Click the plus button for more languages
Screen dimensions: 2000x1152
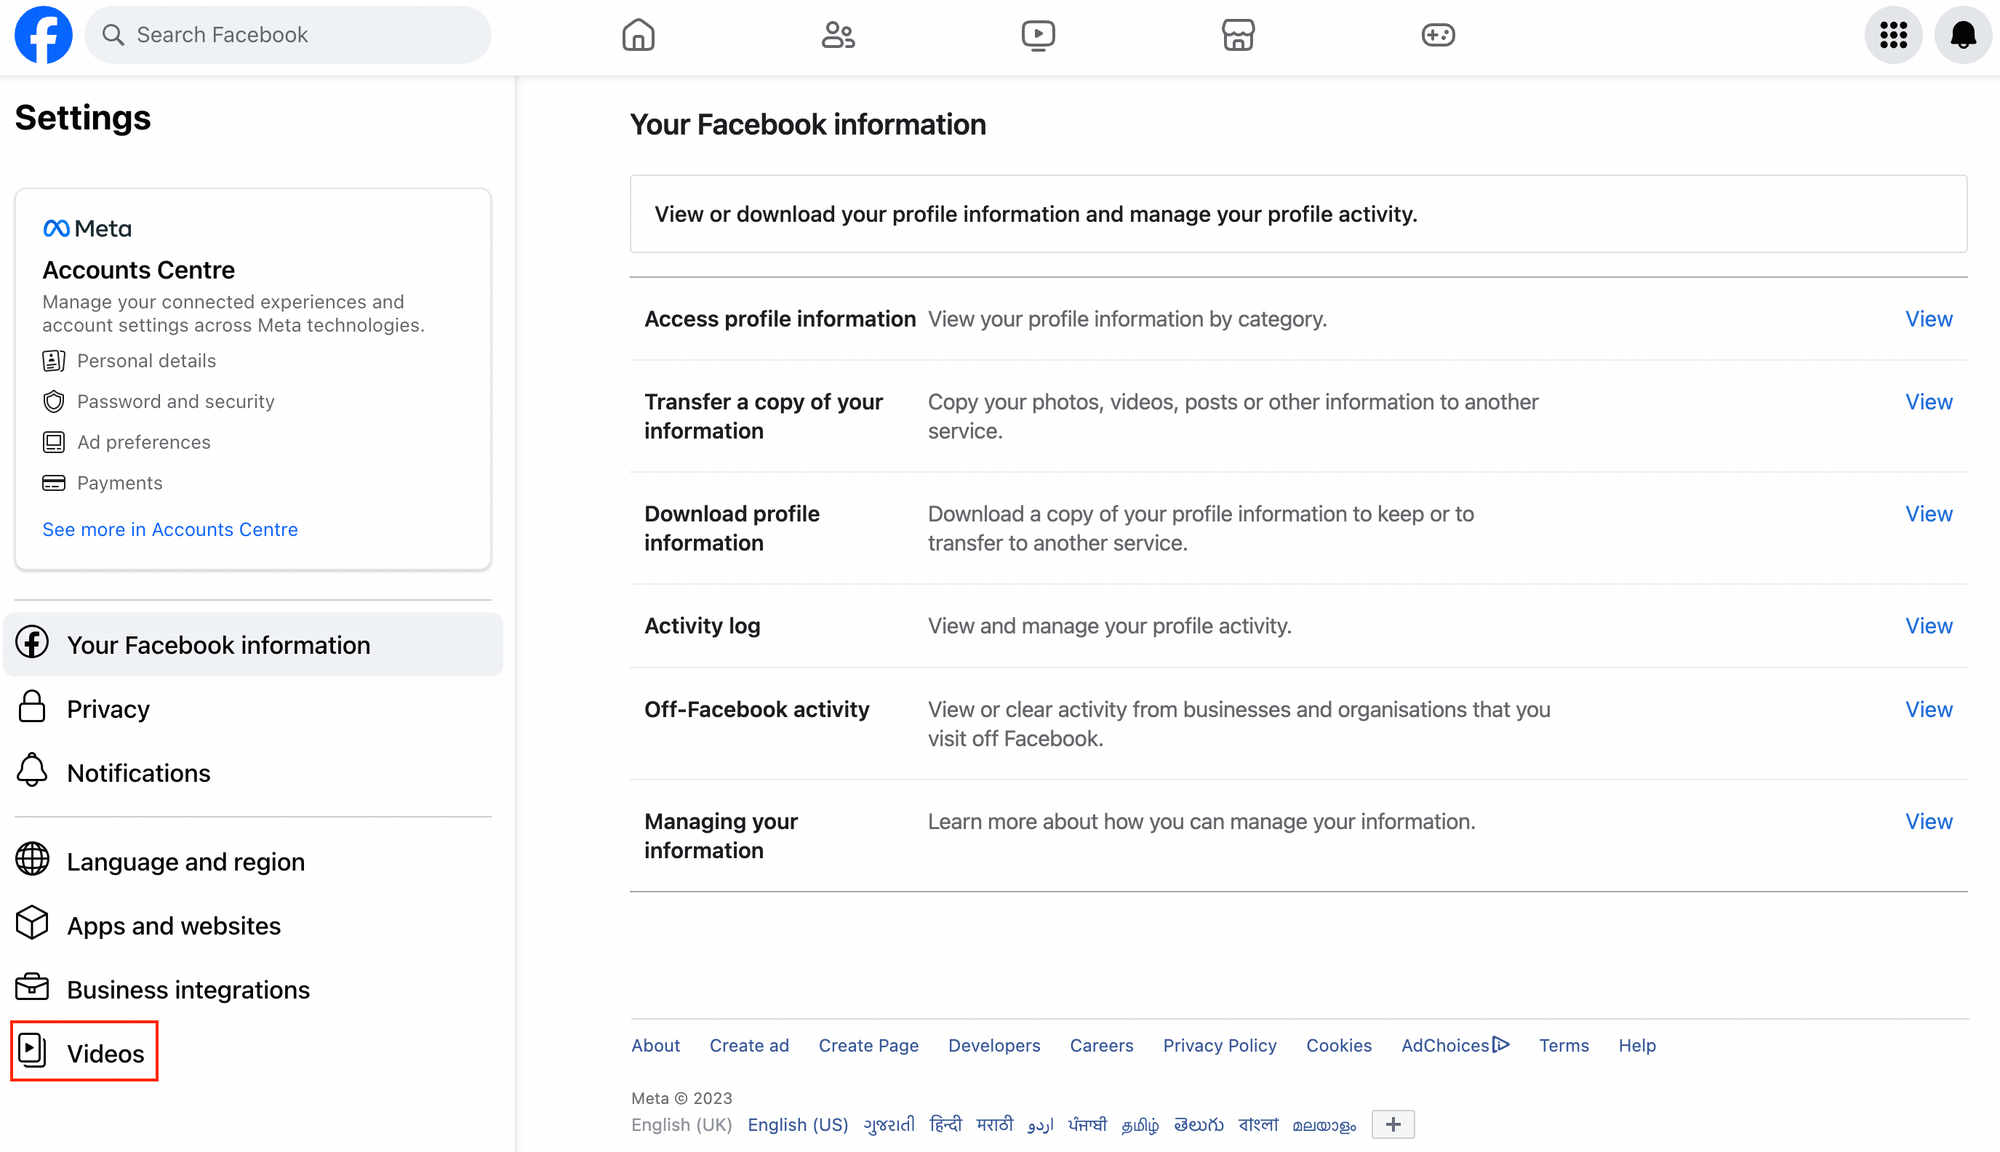(1393, 1124)
